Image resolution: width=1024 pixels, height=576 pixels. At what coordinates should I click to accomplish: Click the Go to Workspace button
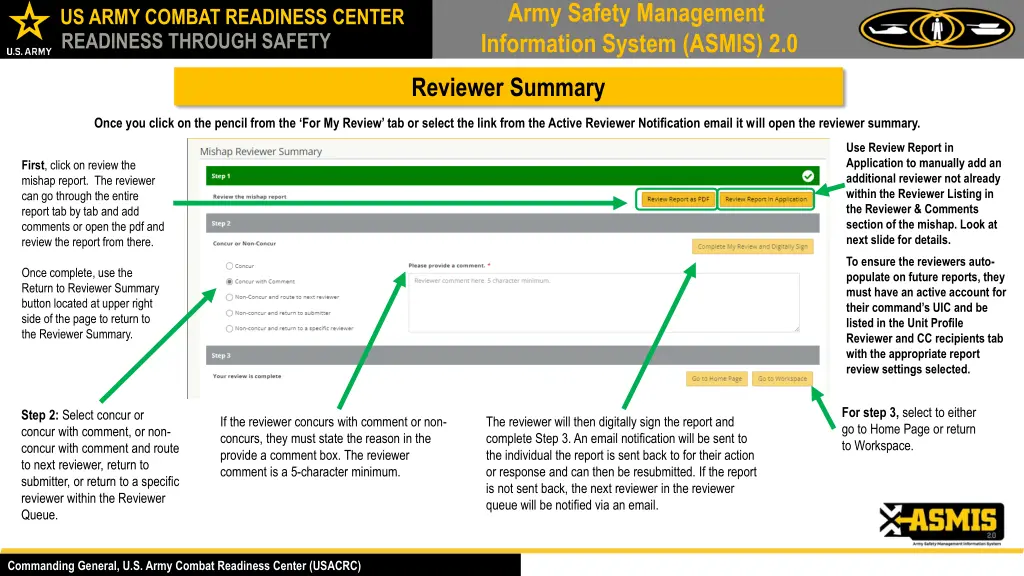coord(782,379)
